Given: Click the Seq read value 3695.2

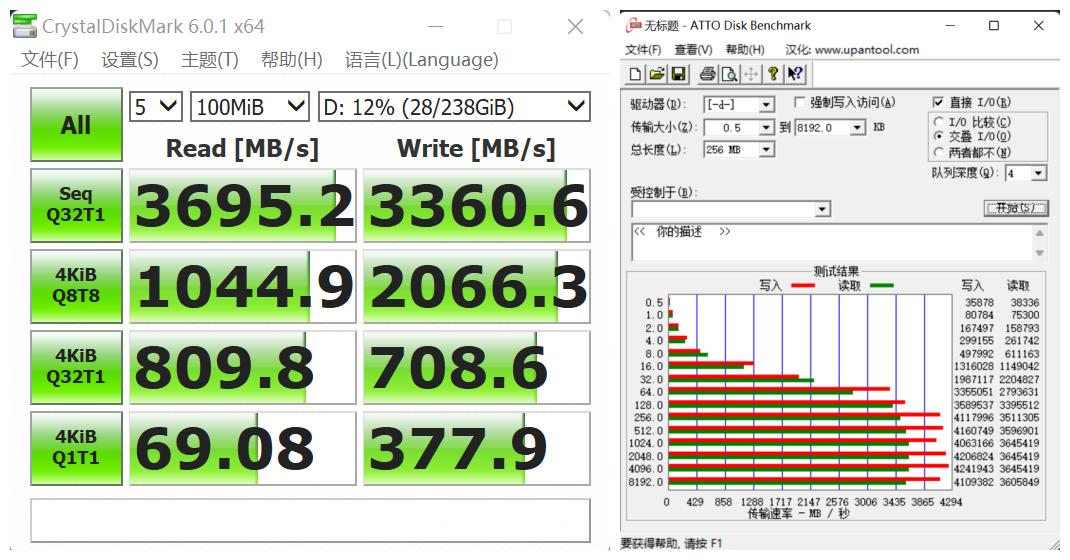Looking at the screenshot, I should (x=243, y=205).
